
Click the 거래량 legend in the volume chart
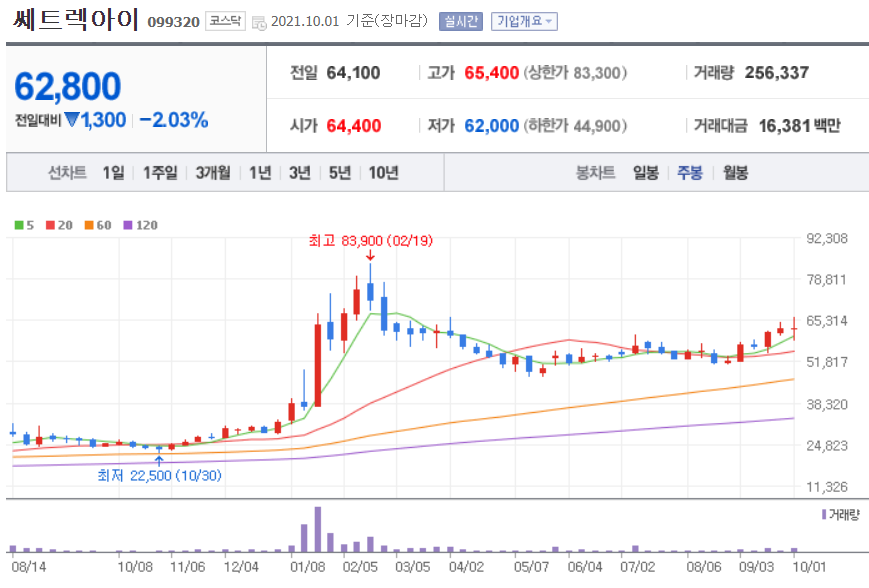[841, 515]
